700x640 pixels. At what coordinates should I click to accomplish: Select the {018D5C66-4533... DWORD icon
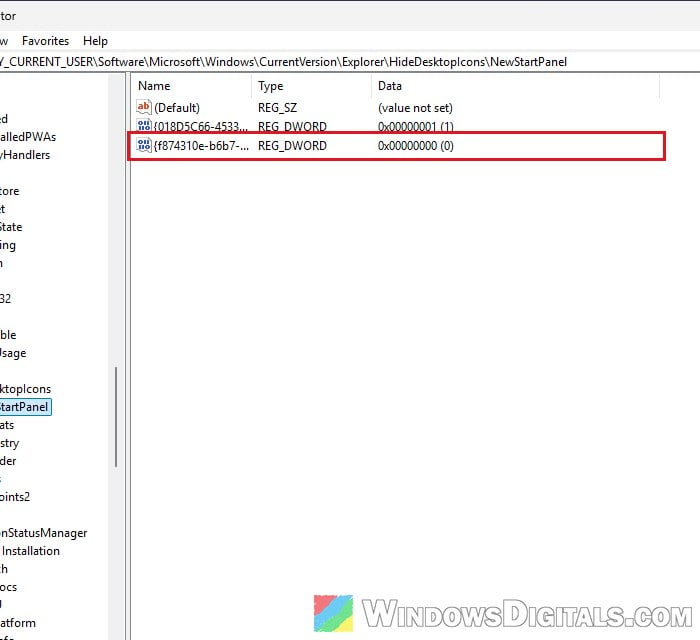pos(144,126)
